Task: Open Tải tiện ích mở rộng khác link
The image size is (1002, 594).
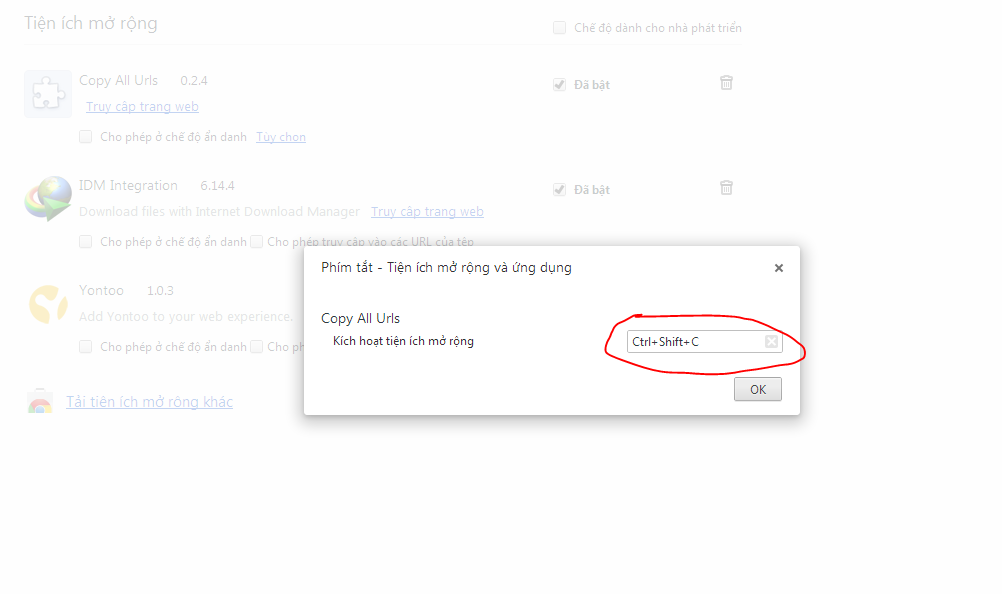Action: 150,402
